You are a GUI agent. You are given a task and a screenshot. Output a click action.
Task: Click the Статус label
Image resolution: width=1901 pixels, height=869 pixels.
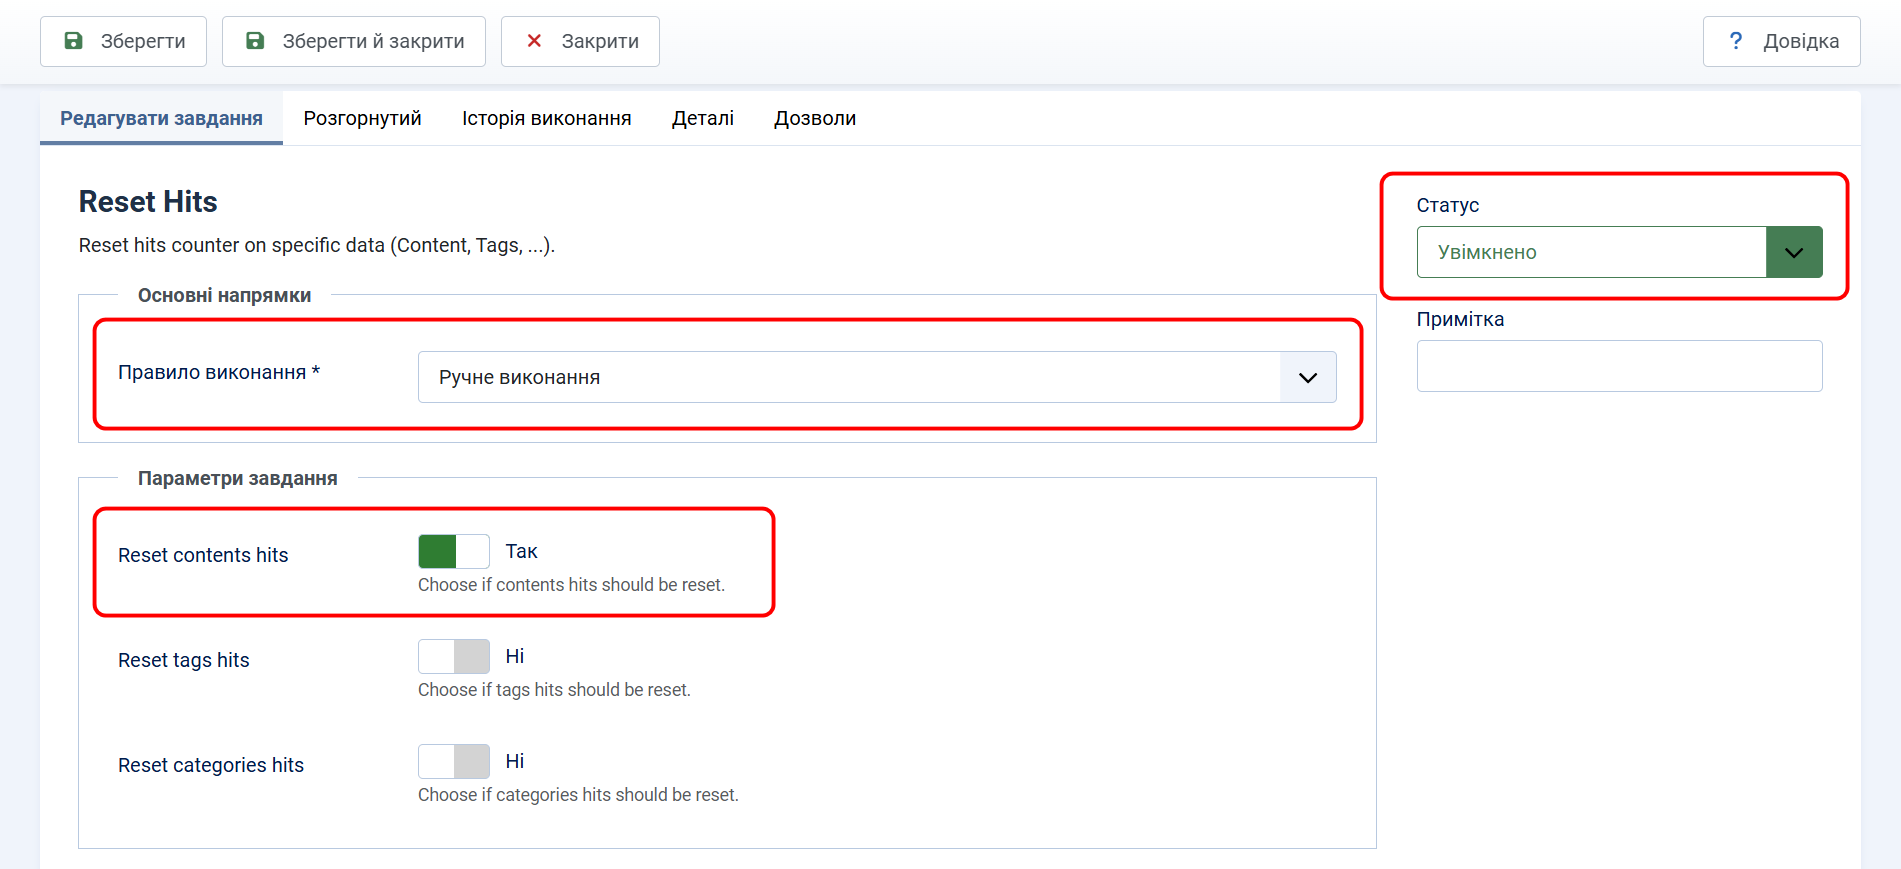click(x=1448, y=205)
